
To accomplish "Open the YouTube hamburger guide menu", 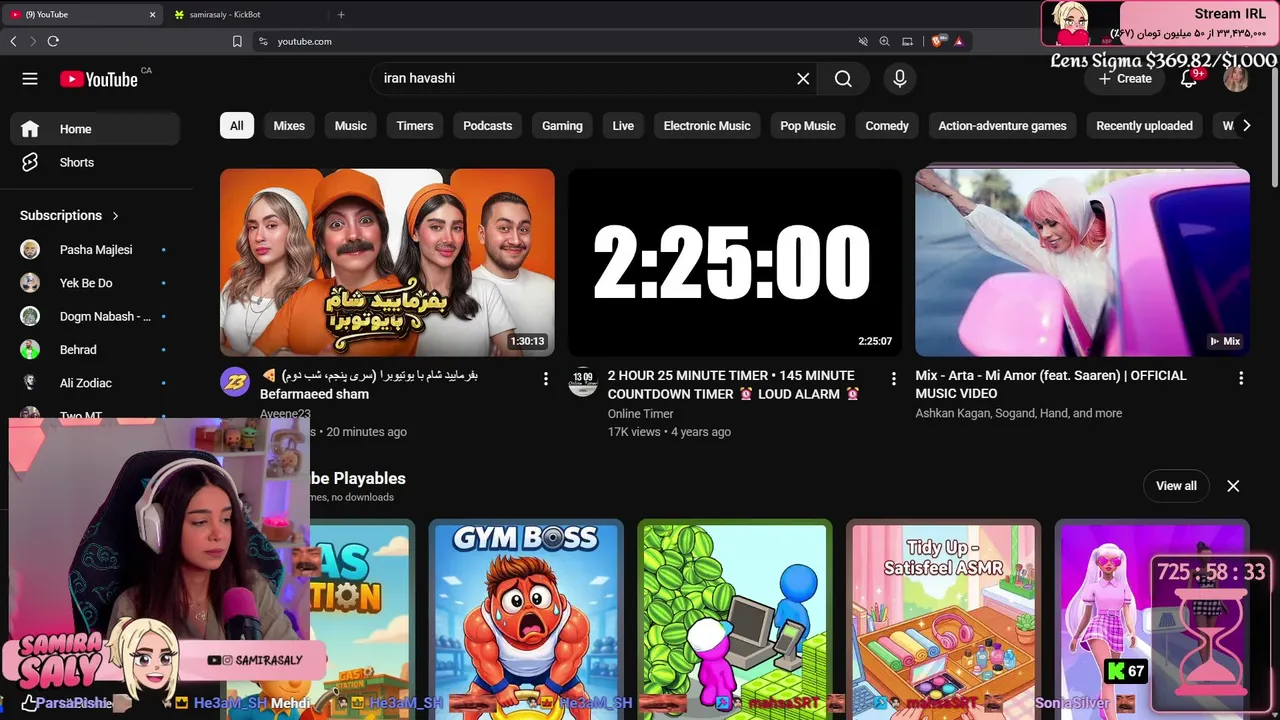I will tap(30, 79).
